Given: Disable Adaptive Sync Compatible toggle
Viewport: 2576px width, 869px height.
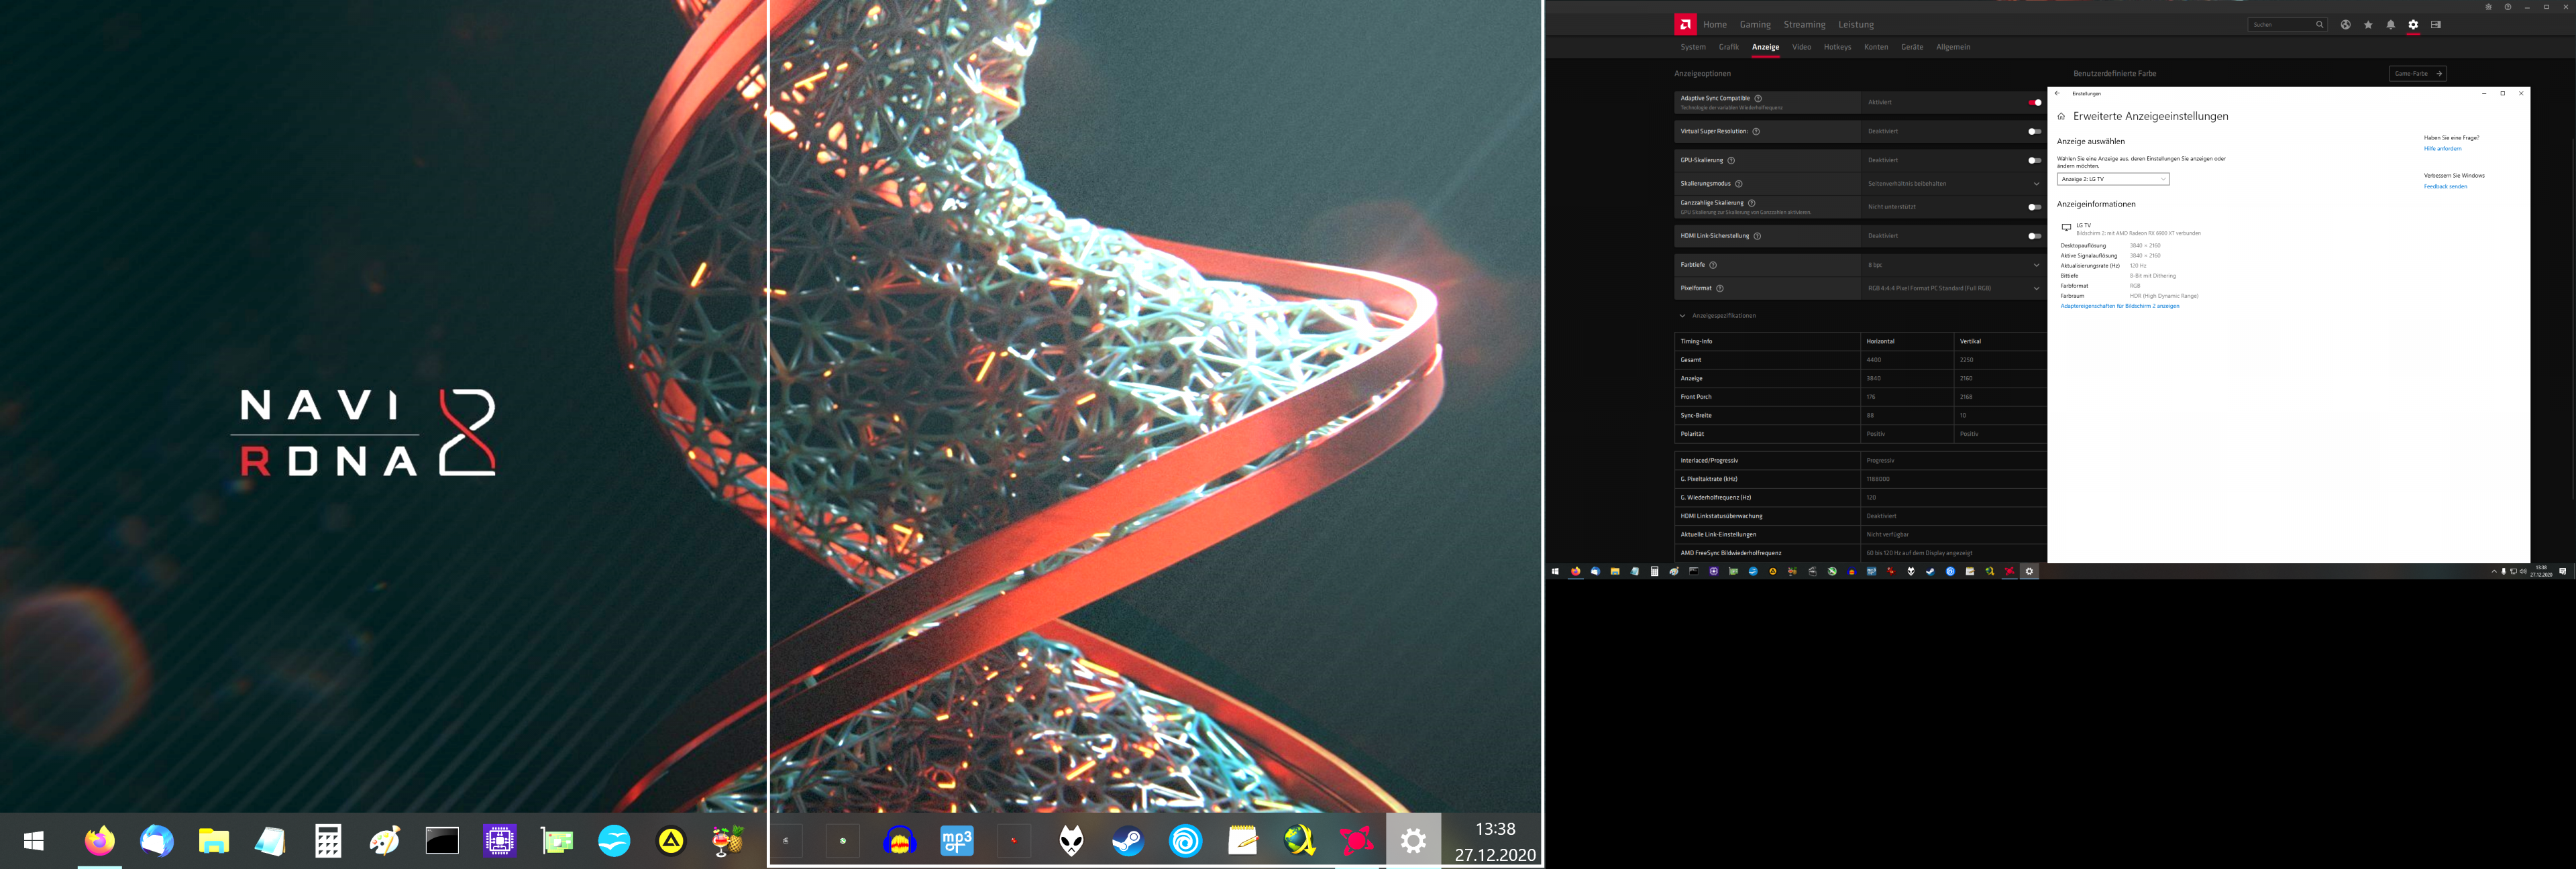Looking at the screenshot, I should tap(2034, 102).
